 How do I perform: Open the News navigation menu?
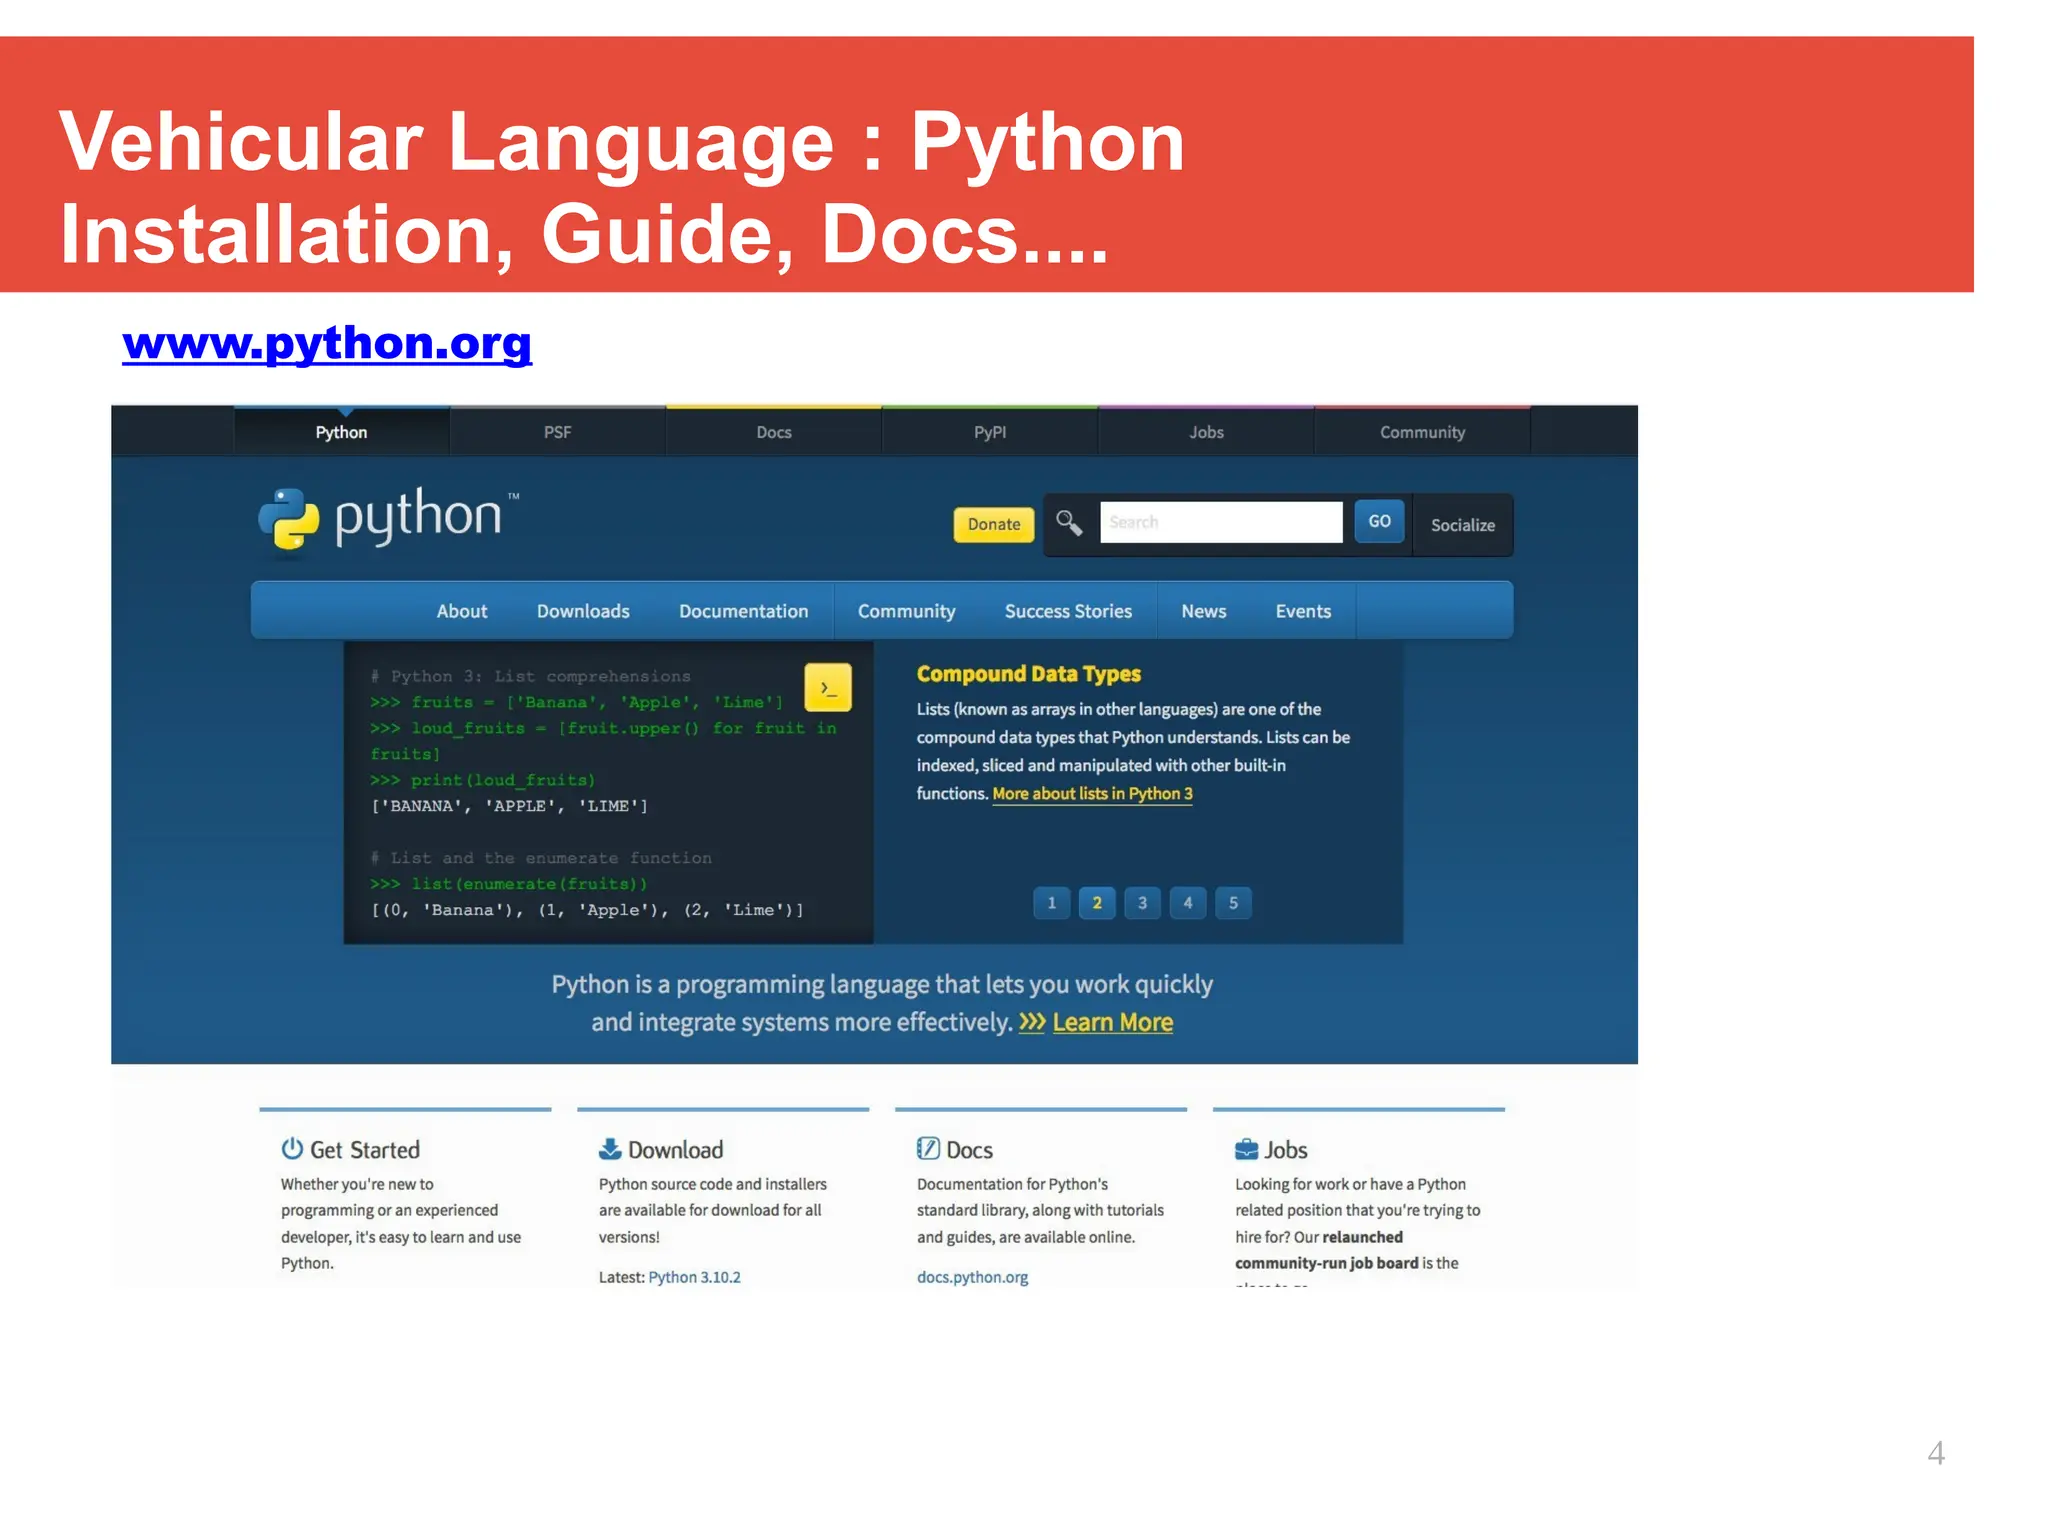(x=1204, y=611)
